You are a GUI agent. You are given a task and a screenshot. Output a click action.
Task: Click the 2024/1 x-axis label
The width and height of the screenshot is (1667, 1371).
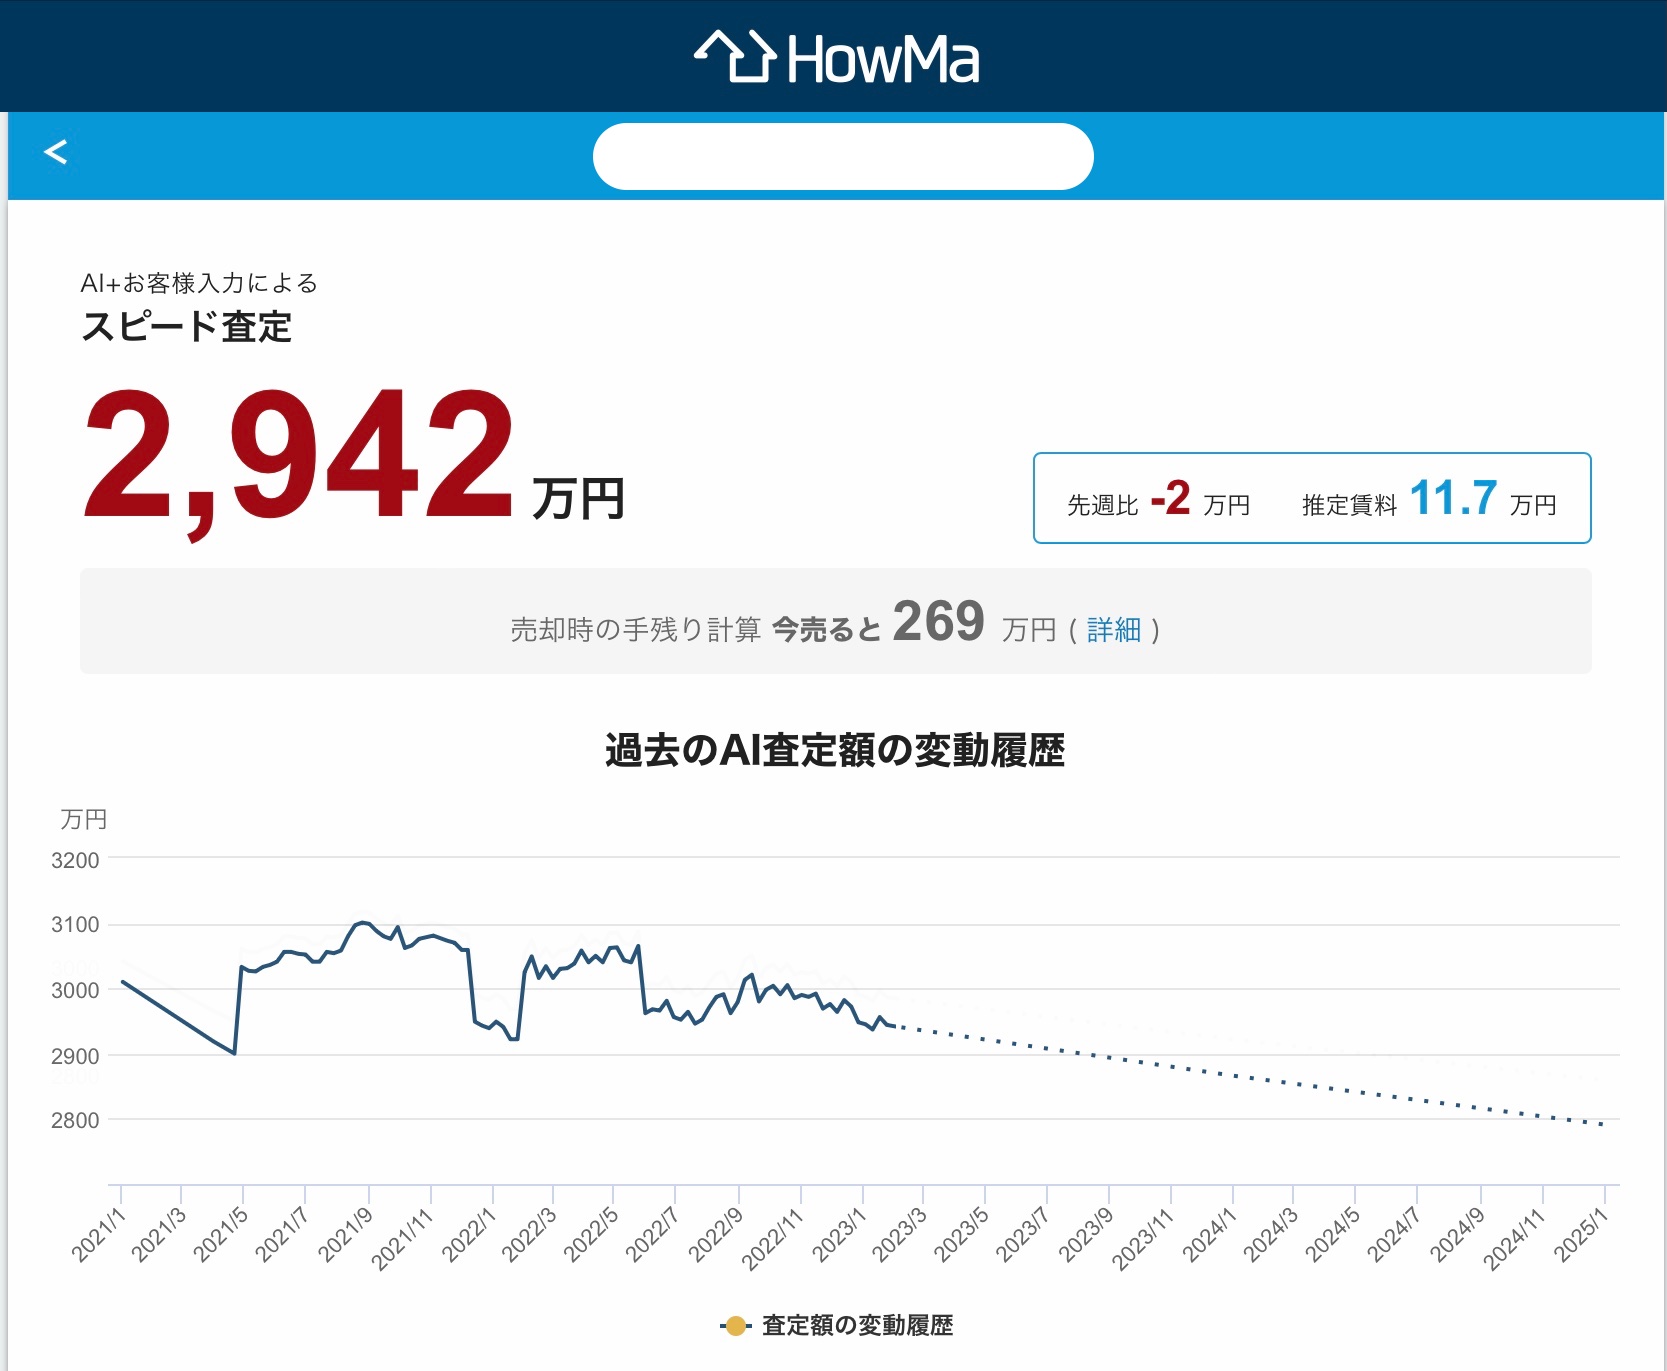[1209, 1235]
